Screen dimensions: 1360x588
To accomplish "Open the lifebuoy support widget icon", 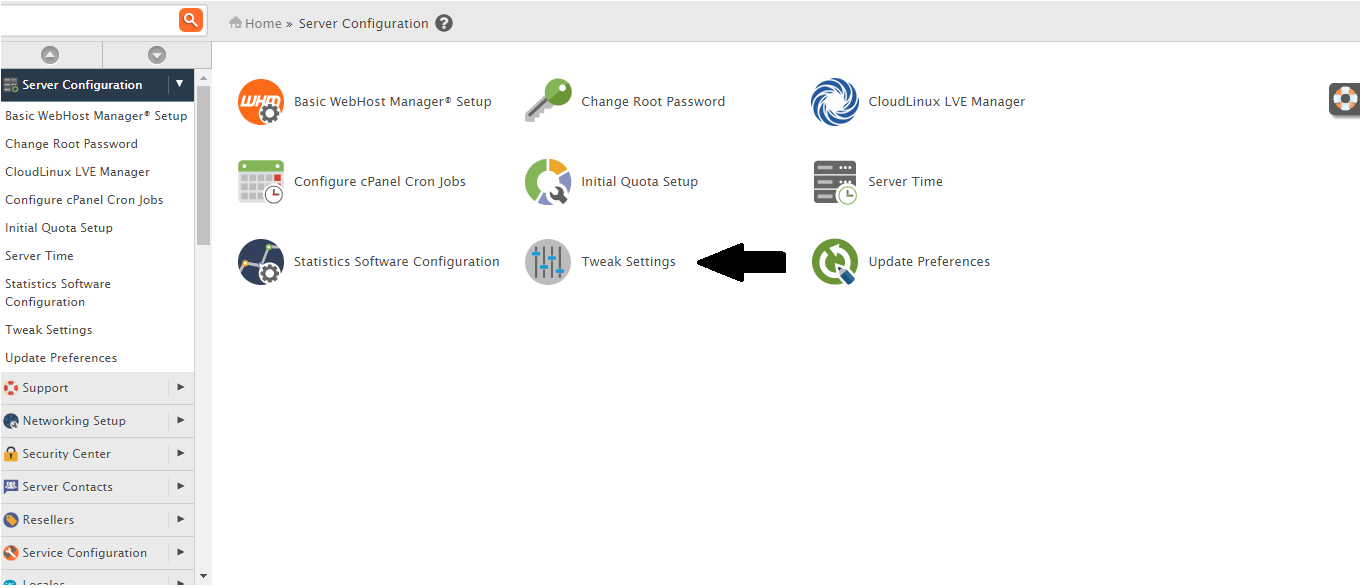I will click(x=1345, y=99).
